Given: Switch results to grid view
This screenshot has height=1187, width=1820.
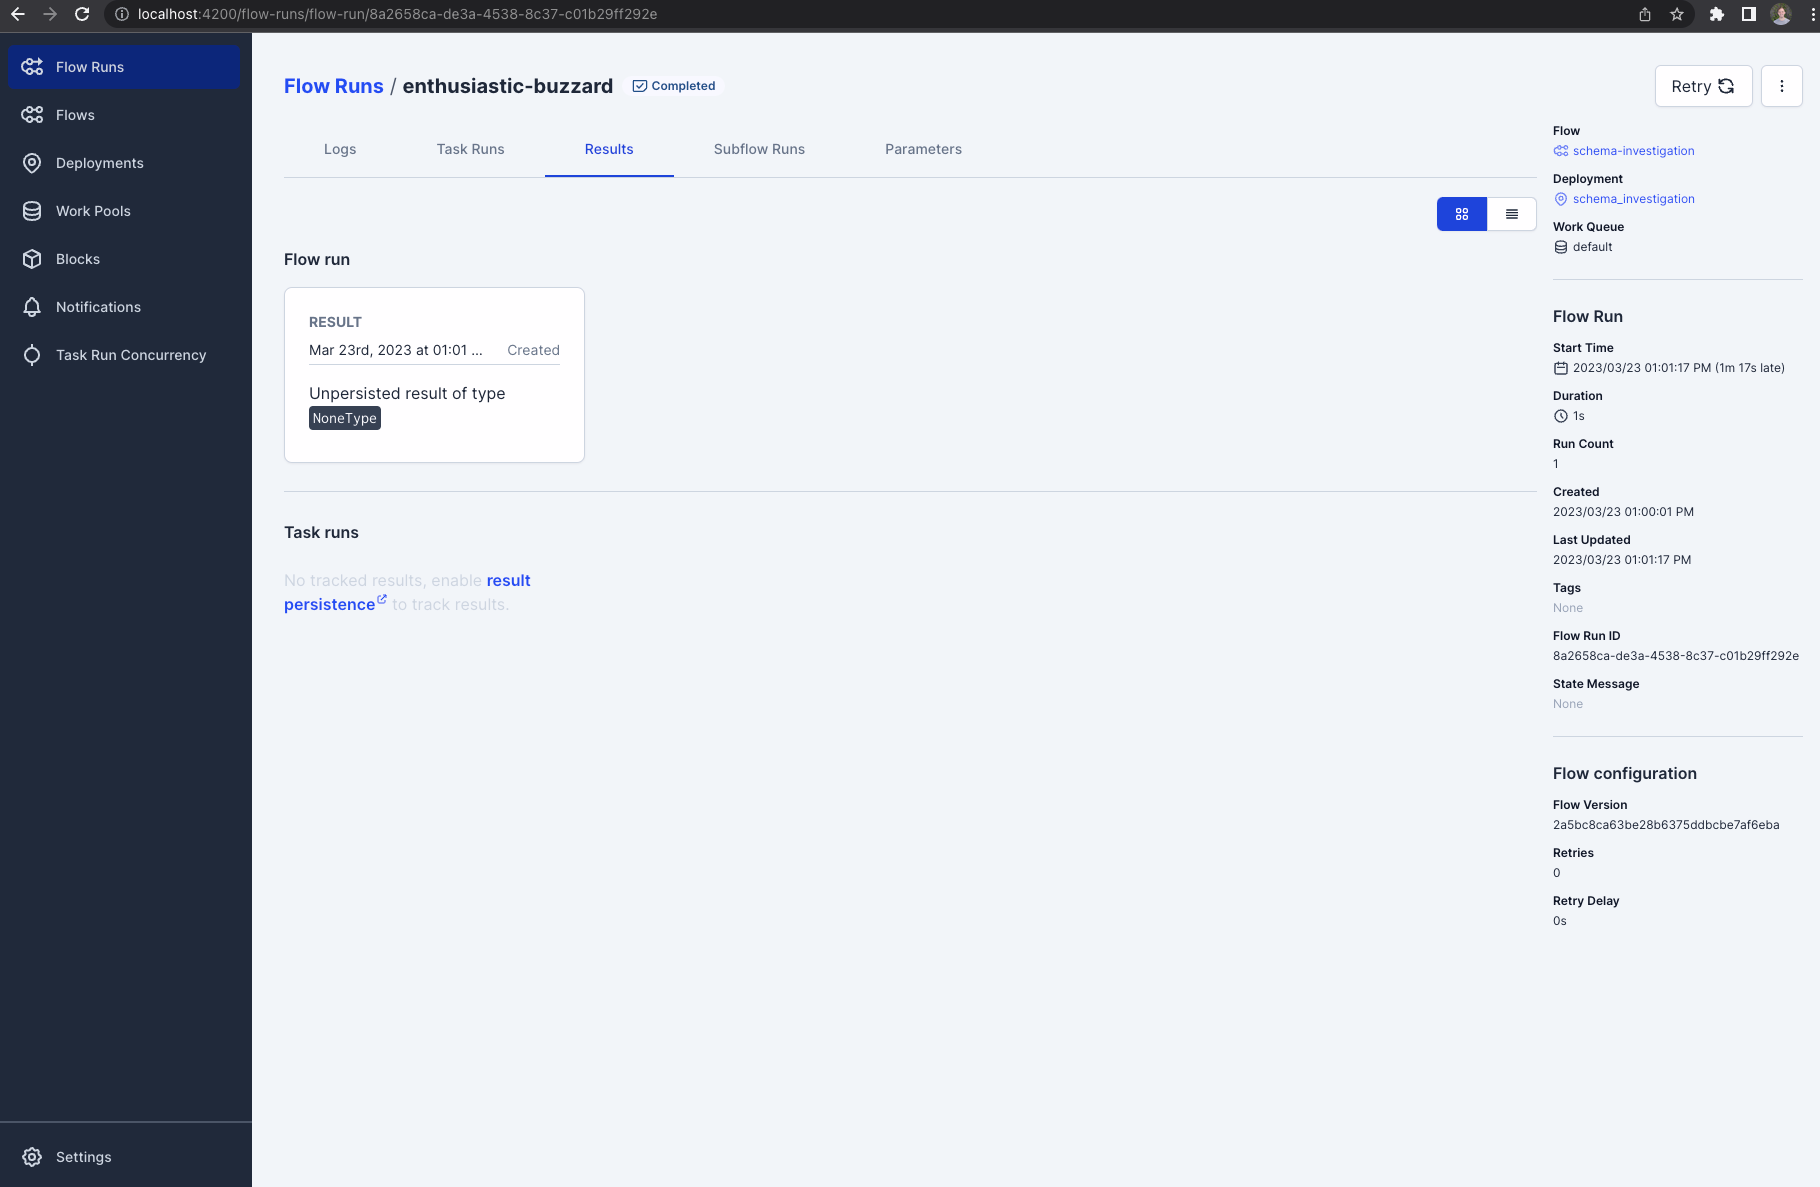Looking at the screenshot, I should coord(1461,213).
